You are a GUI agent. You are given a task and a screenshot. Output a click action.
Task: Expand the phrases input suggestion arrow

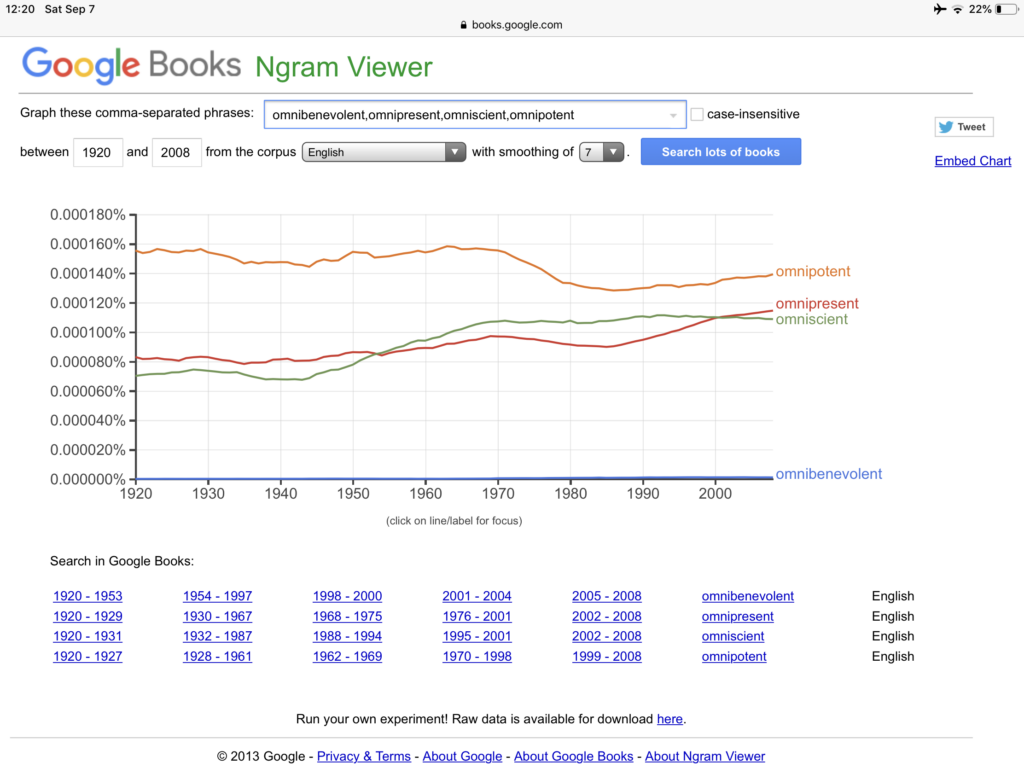pyautogui.click(x=673, y=115)
